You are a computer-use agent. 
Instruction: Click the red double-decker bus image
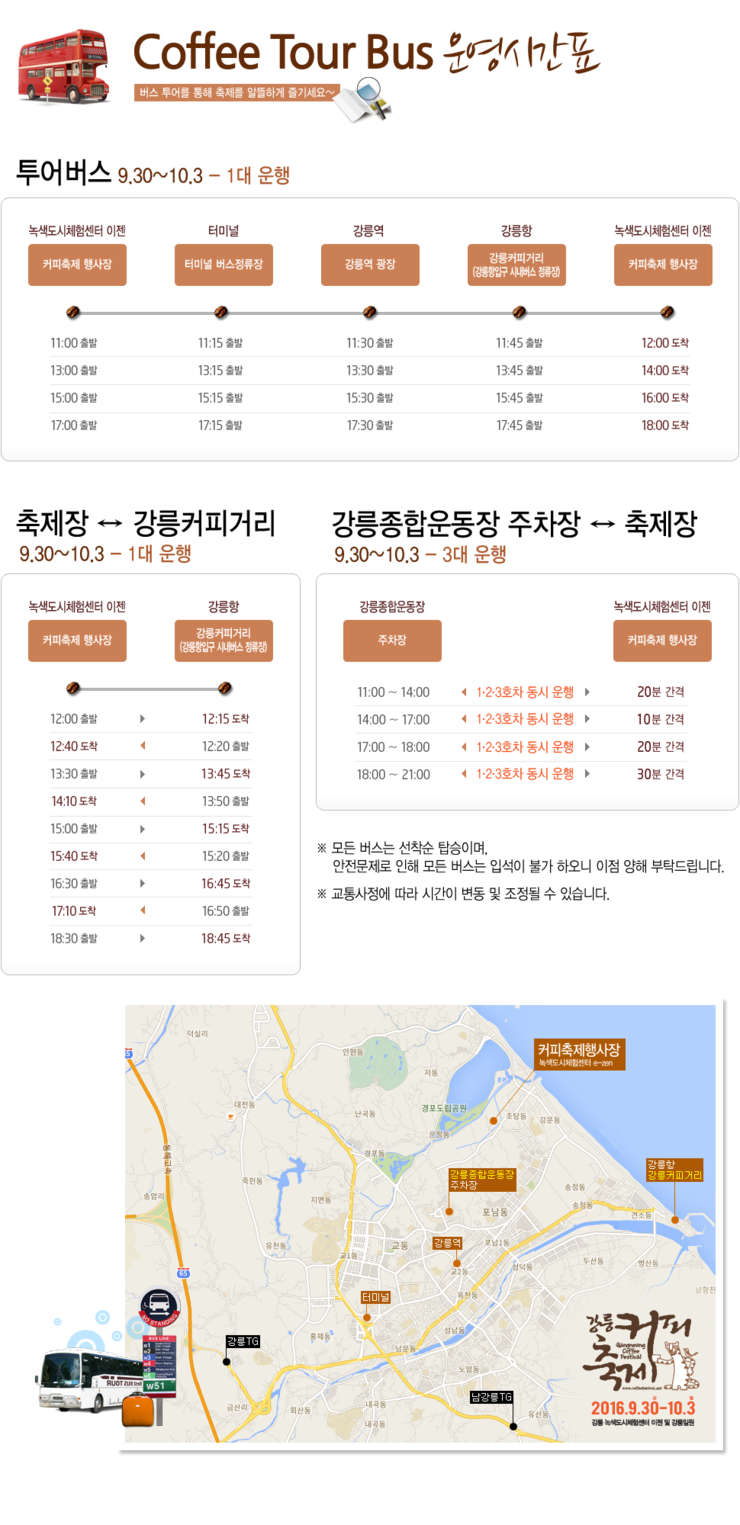click(62, 66)
